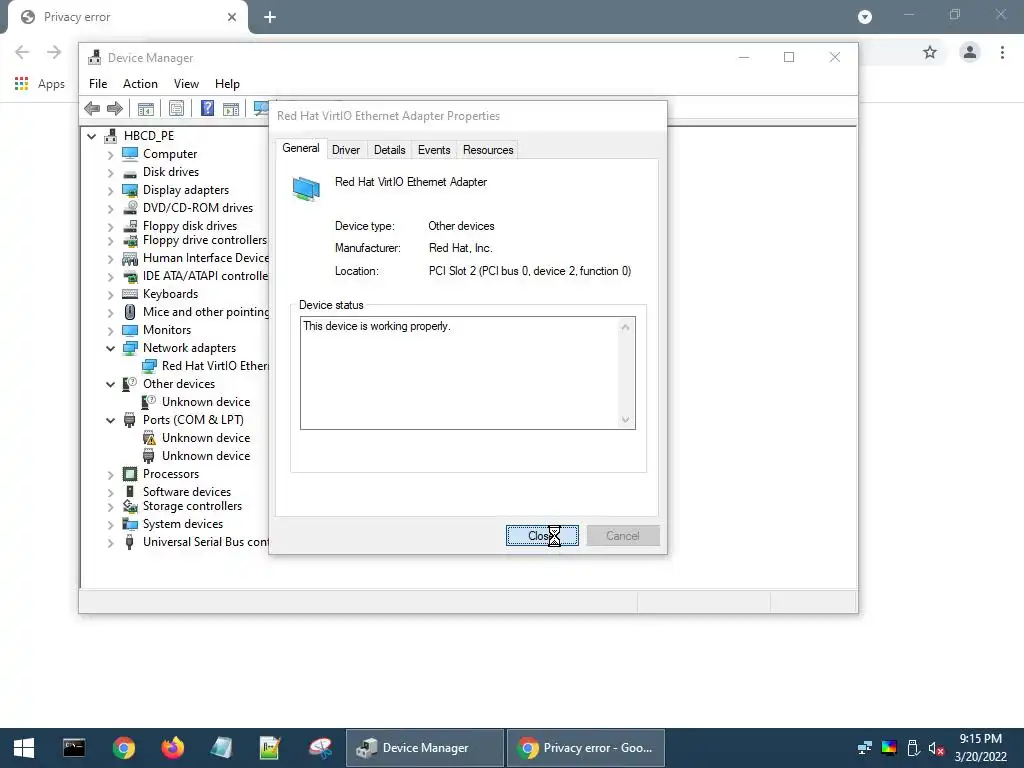This screenshot has height=768, width=1024.
Task: Expand the Computer category
Action: [x=110, y=155]
